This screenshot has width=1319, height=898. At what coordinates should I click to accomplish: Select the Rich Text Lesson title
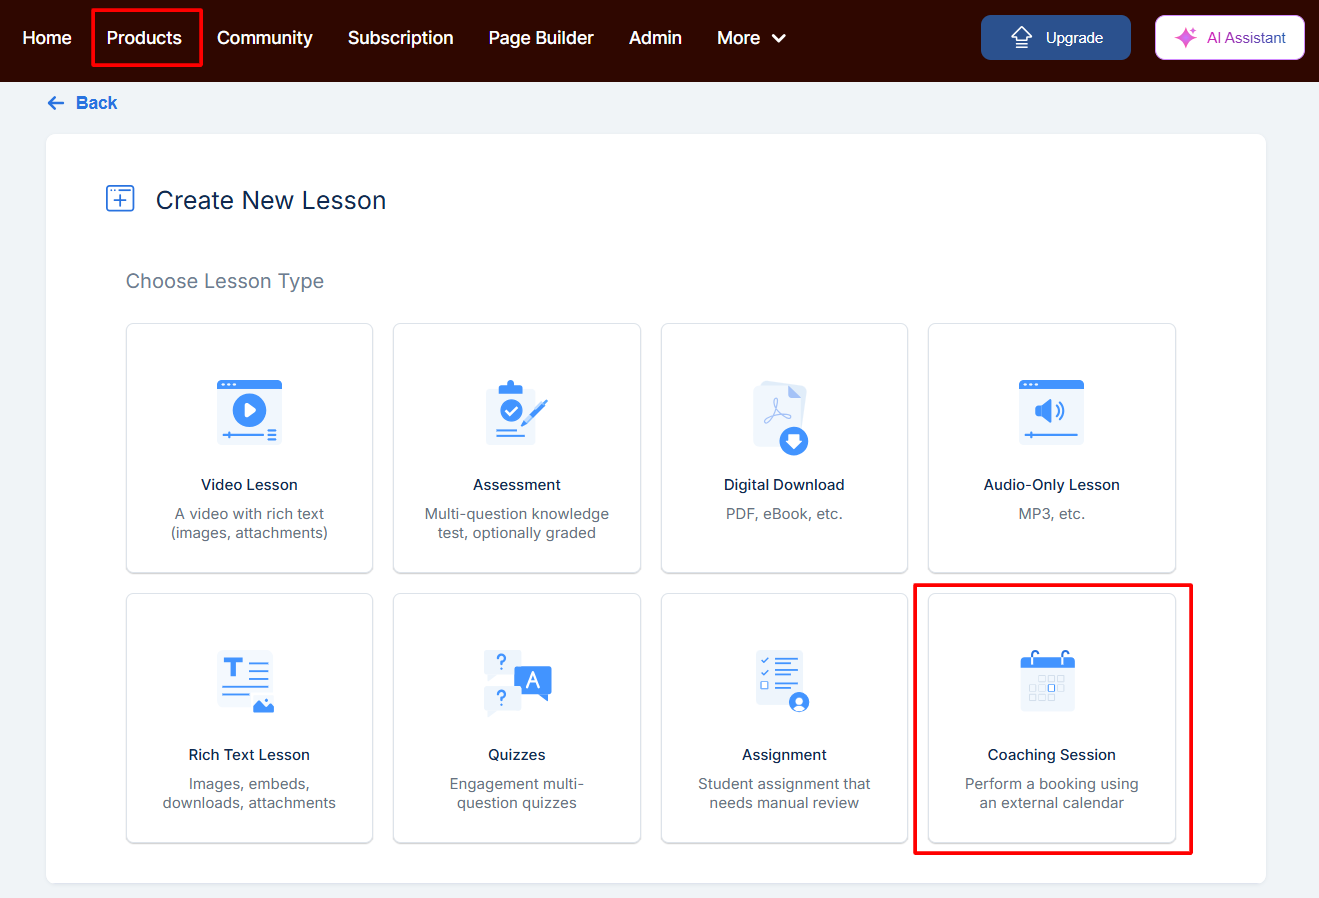[x=249, y=755]
